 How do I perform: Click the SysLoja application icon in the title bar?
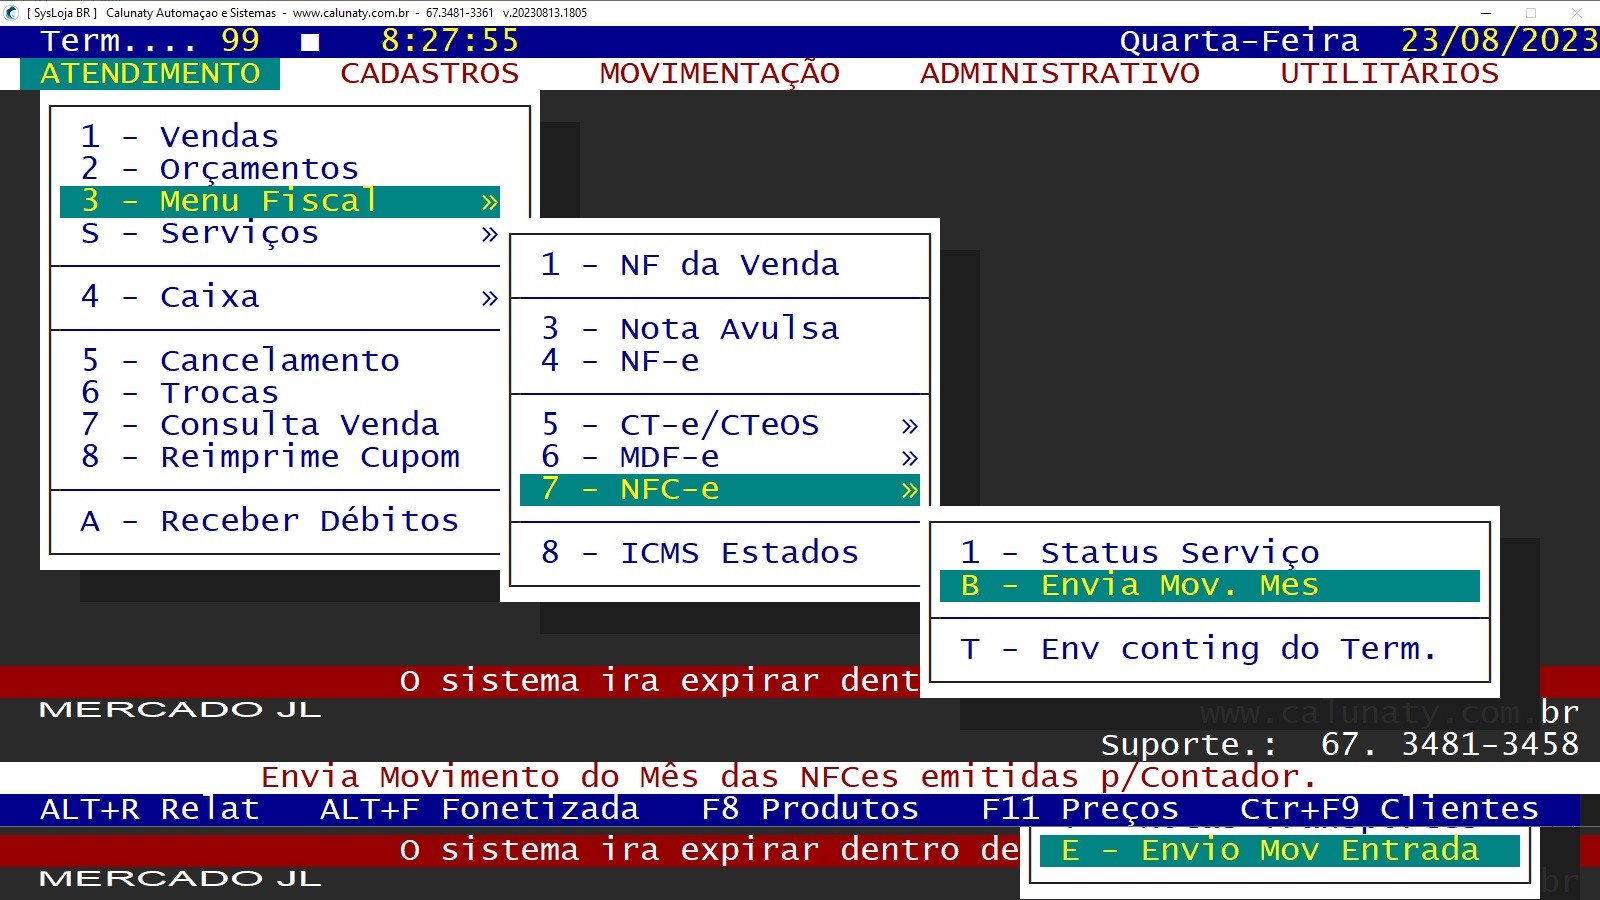tap(11, 12)
